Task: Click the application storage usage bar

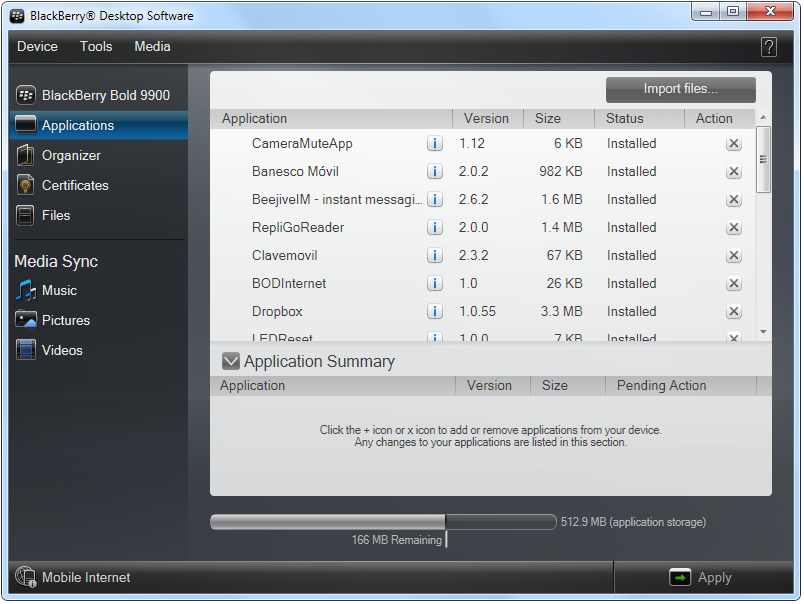Action: point(383,522)
